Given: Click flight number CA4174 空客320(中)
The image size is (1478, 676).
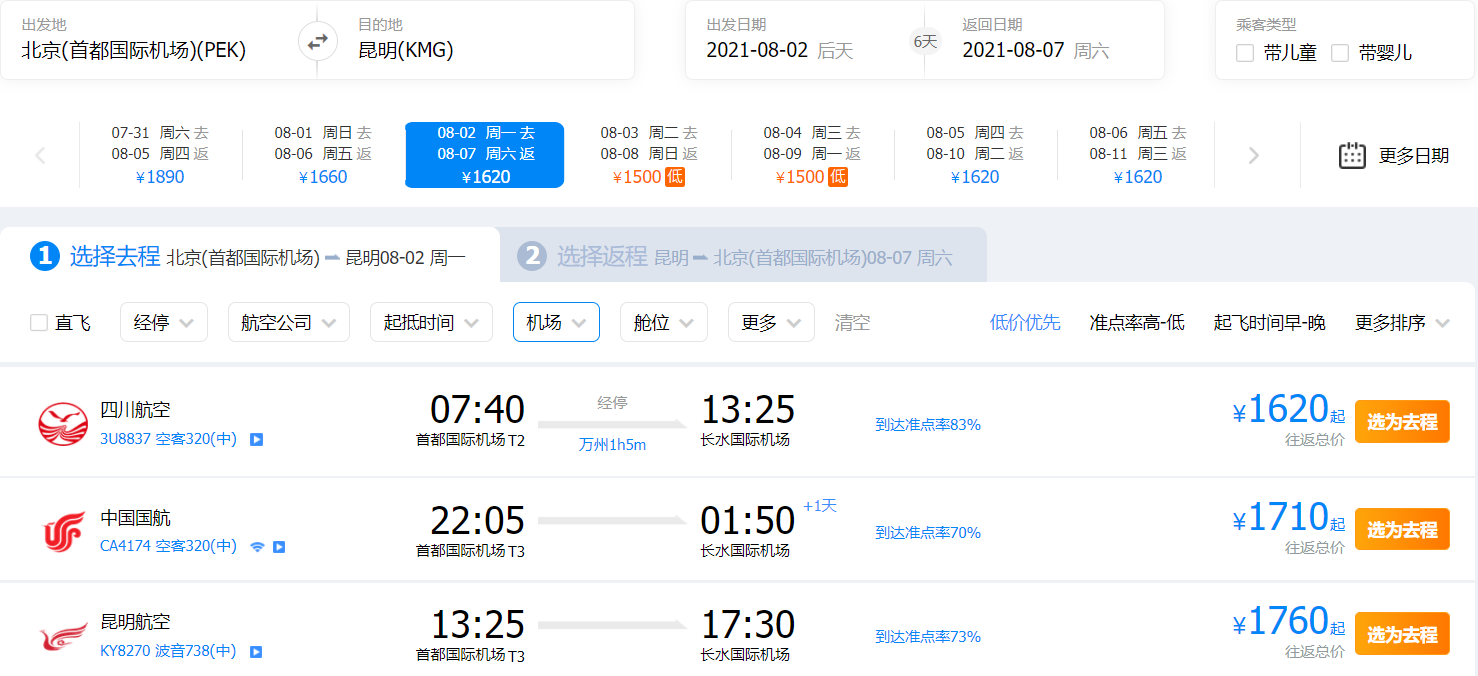Looking at the screenshot, I should [169, 546].
